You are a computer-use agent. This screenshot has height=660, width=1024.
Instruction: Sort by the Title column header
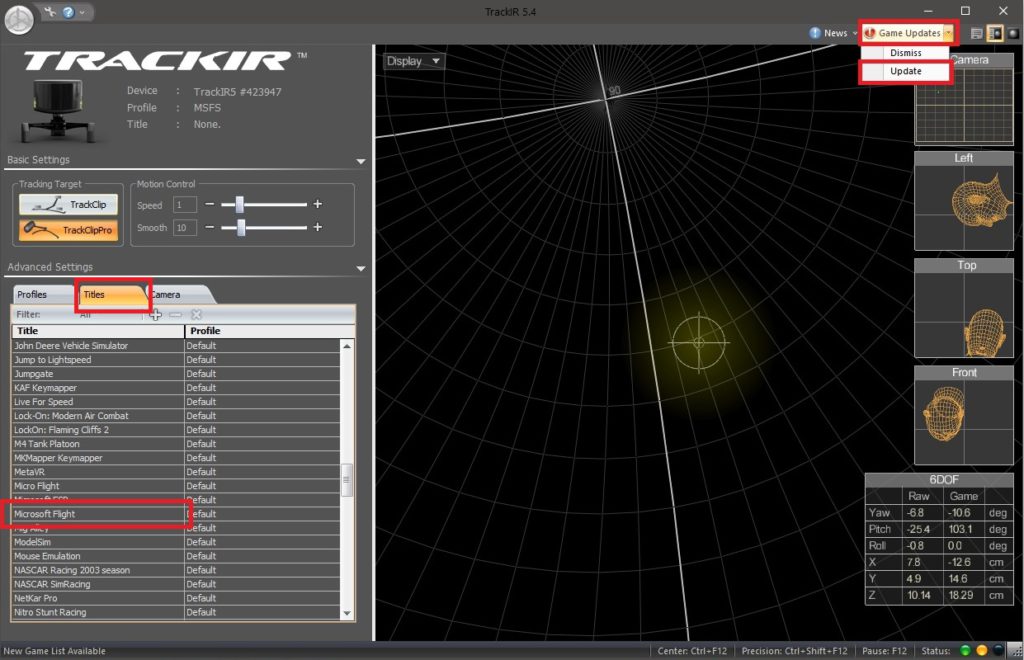click(x=98, y=331)
